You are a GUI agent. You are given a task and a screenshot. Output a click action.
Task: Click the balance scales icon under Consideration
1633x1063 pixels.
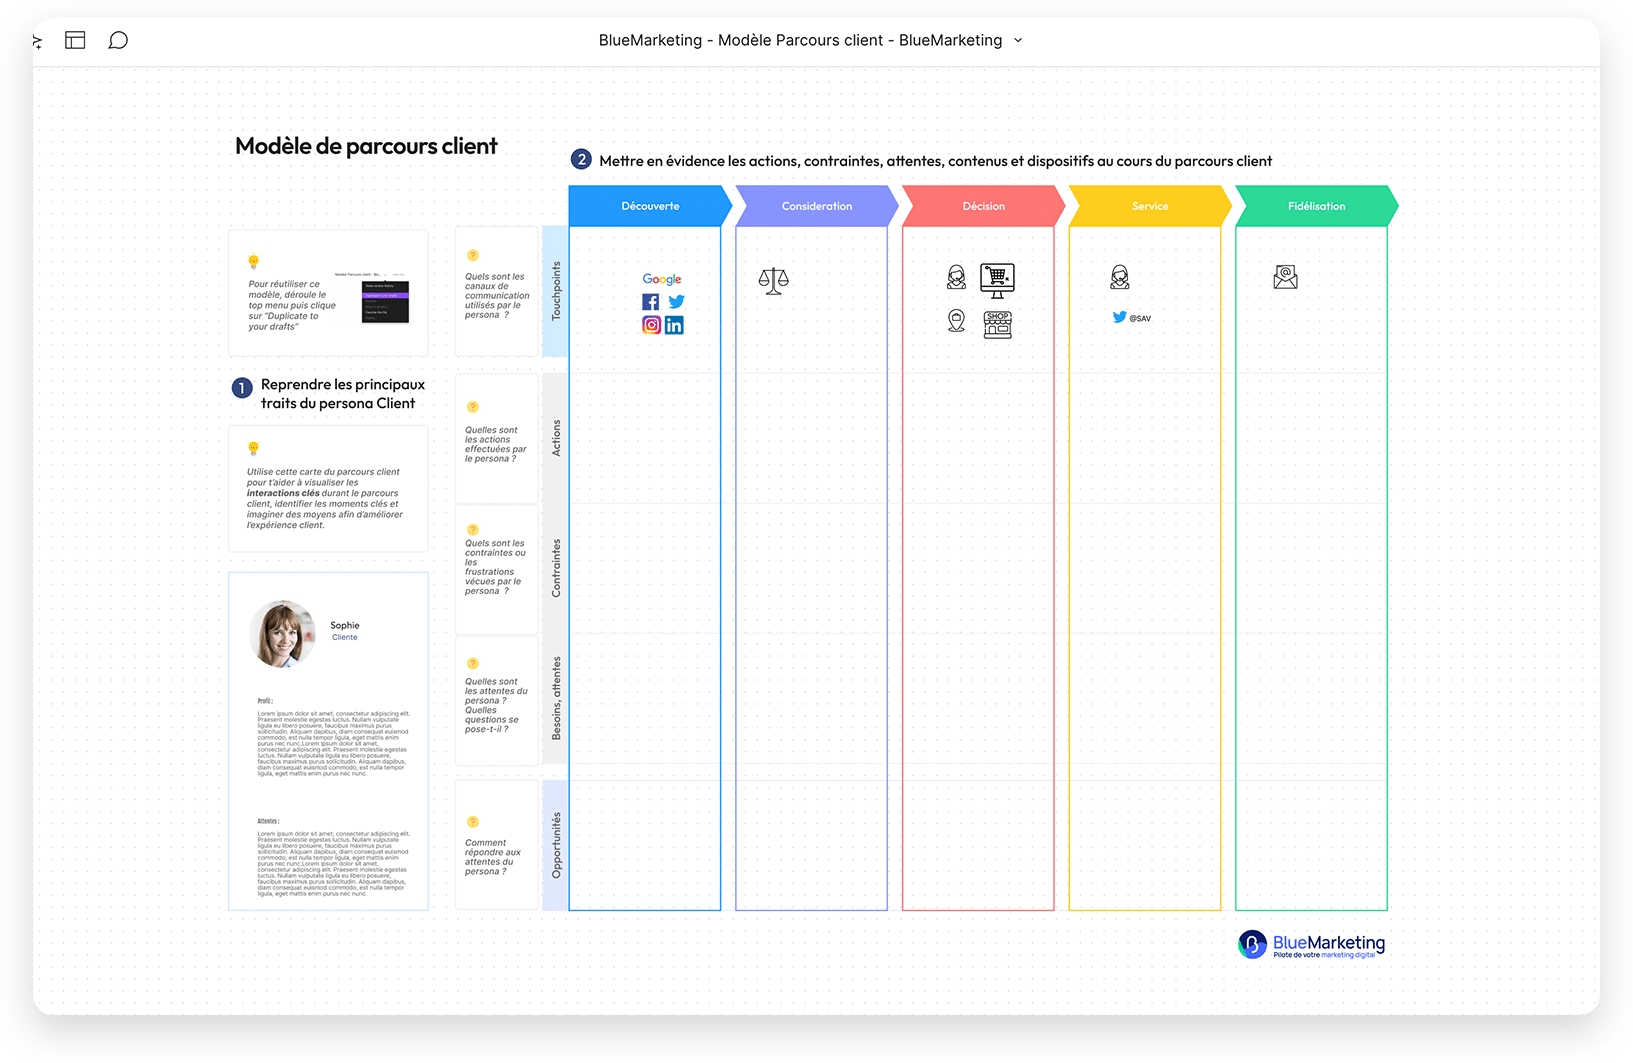click(773, 280)
